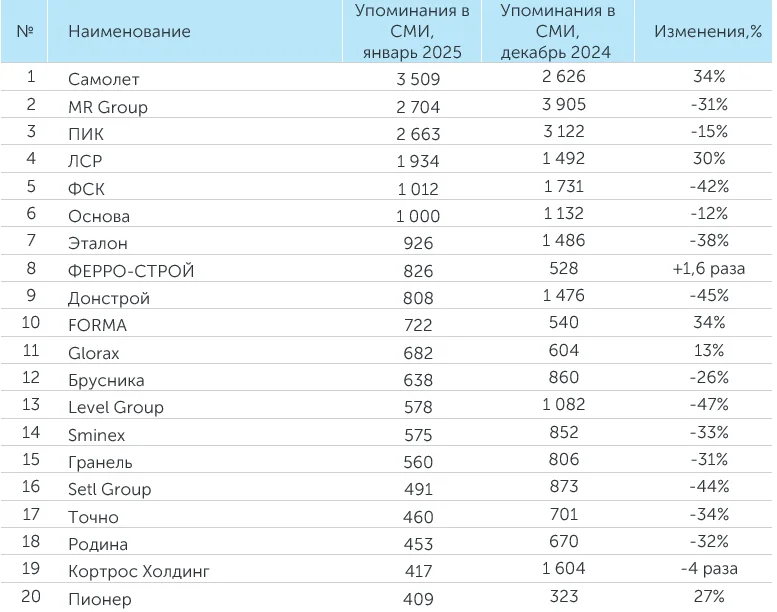Select the 'Донстрой' company name
The height and width of the screenshot is (612, 777).
point(109,298)
